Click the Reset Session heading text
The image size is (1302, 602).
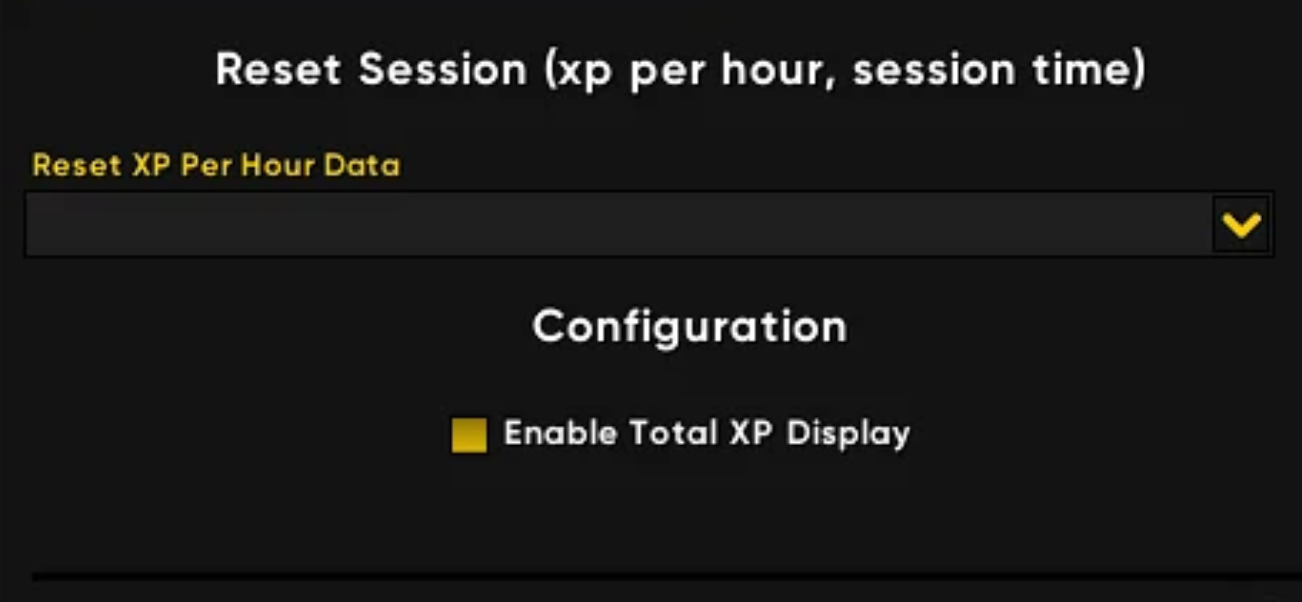(680, 70)
